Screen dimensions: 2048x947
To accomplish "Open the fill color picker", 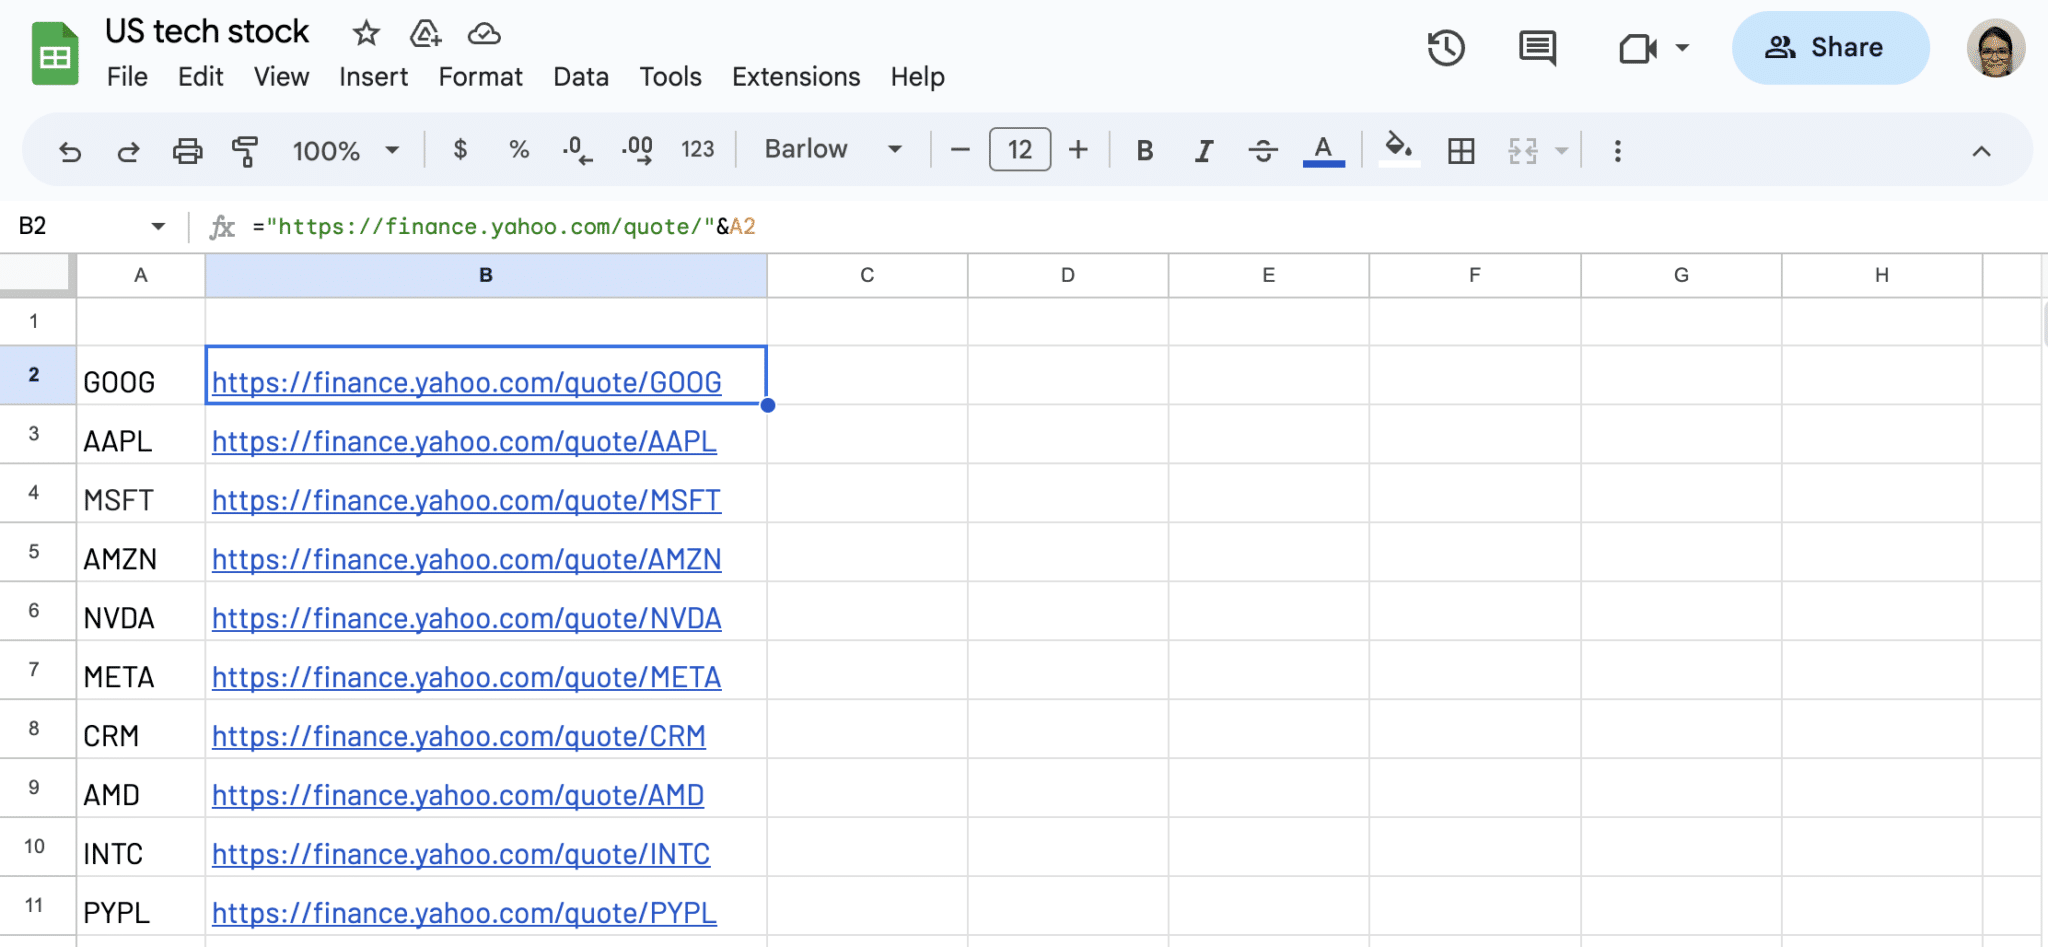I will (1399, 150).
